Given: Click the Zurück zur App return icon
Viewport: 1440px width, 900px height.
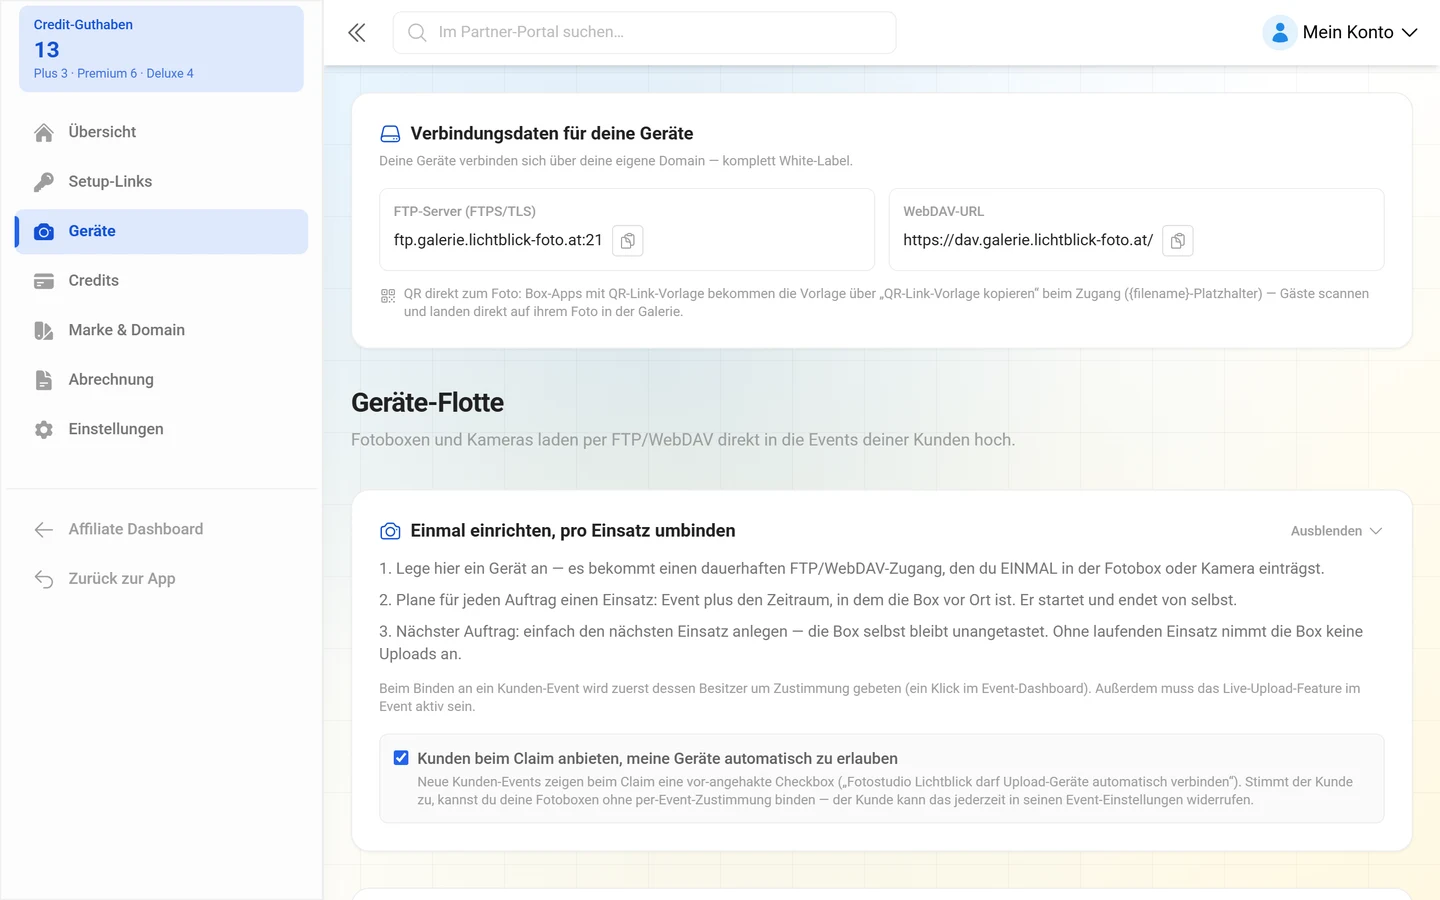Looking at the screenshot, I should [x=44, y=579].
